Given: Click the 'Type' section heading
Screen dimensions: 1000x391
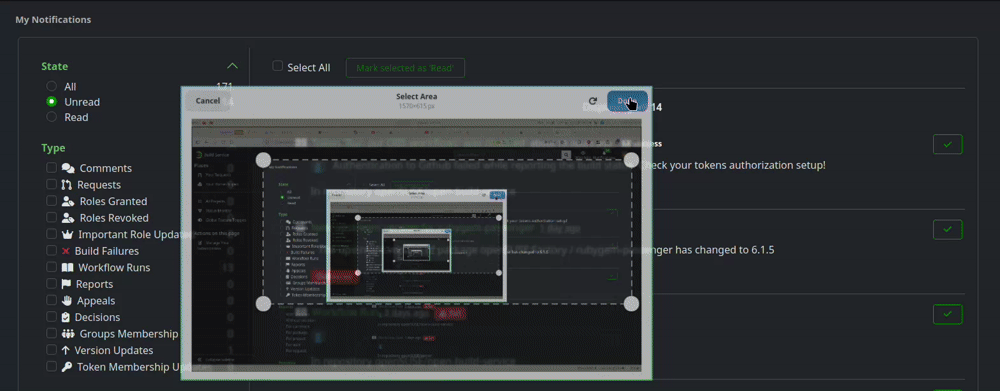Looking at the screenshot, I should [x=54, y=148].
